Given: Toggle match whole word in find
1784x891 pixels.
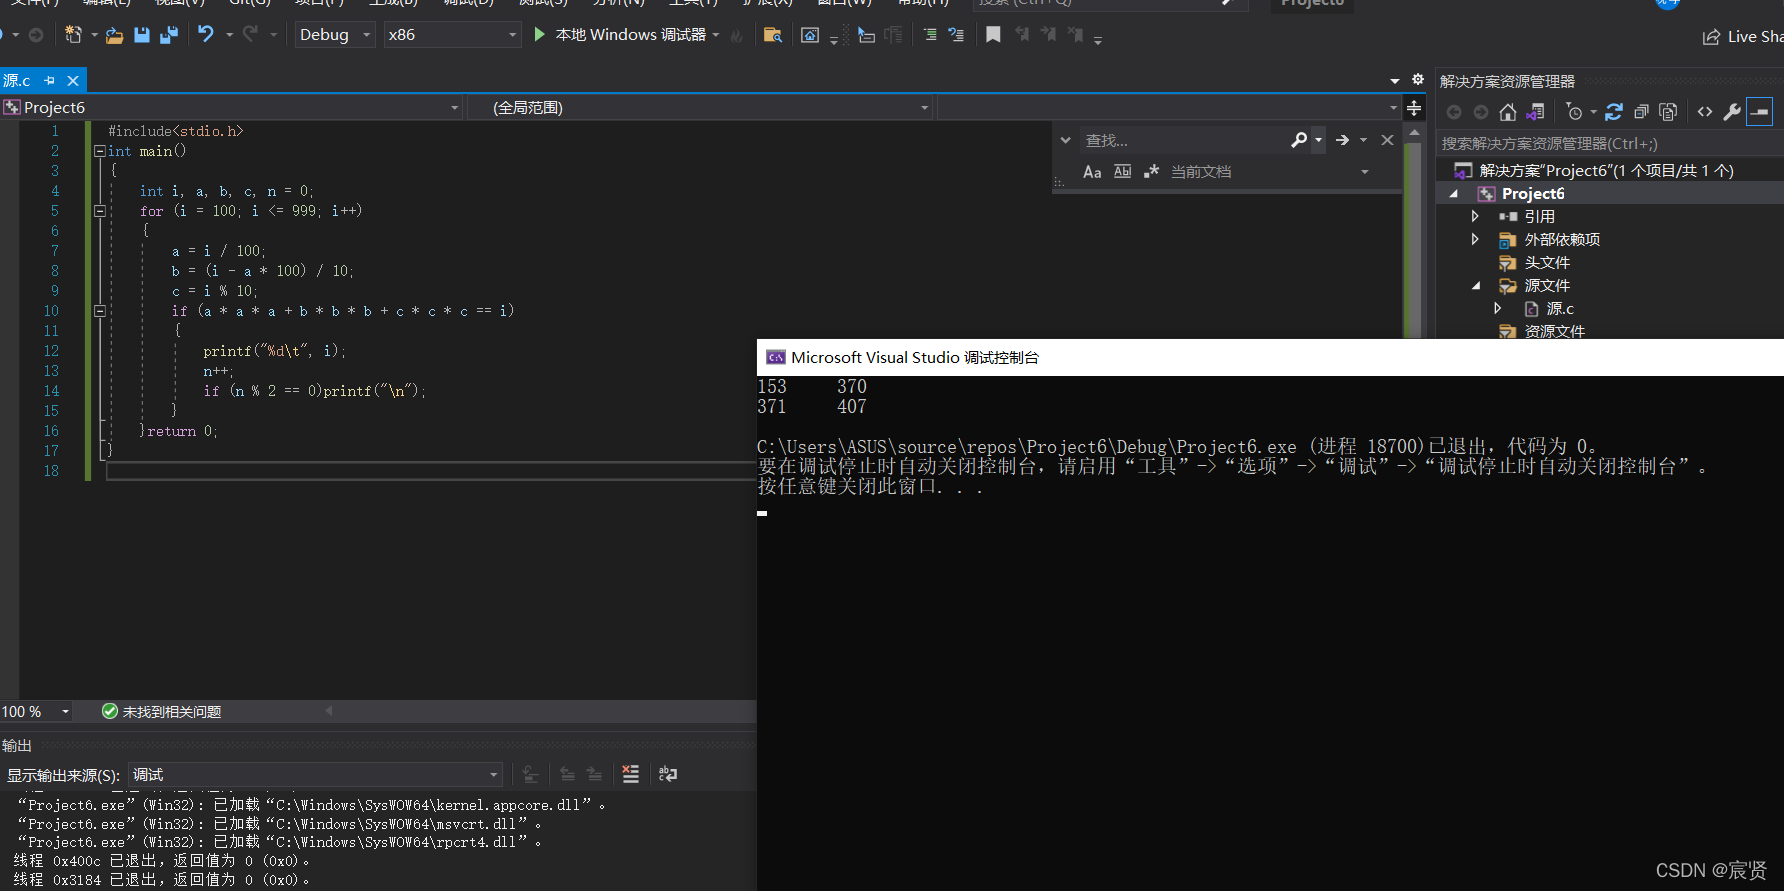Looking at the screenshot, I should click(x=1123, y=172).
